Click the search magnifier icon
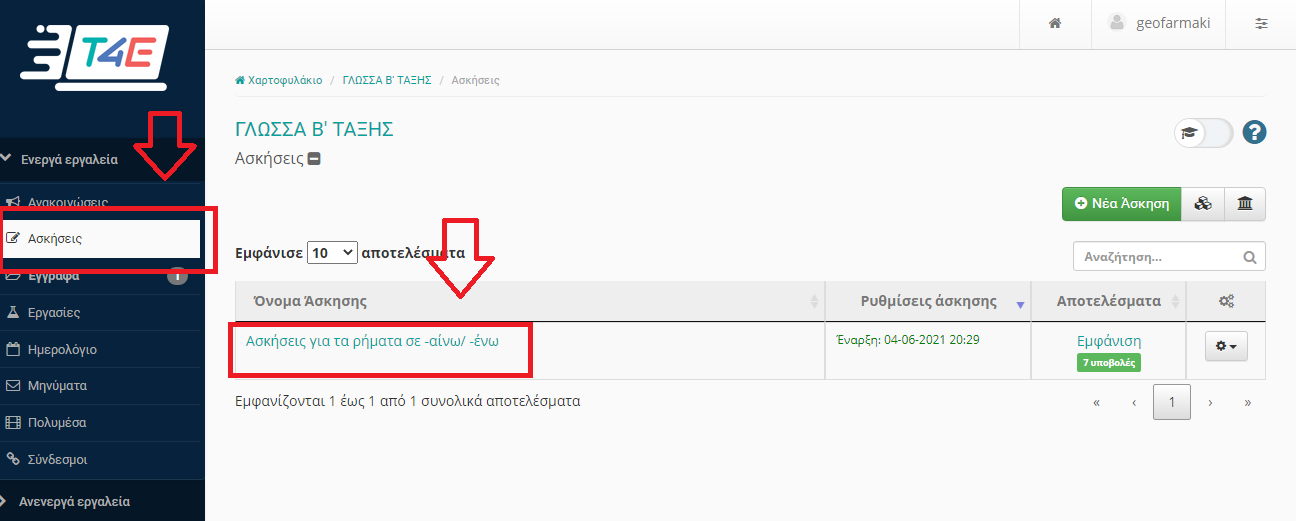Screen dimensions: 1296x521 click(x=1250, y=257)
